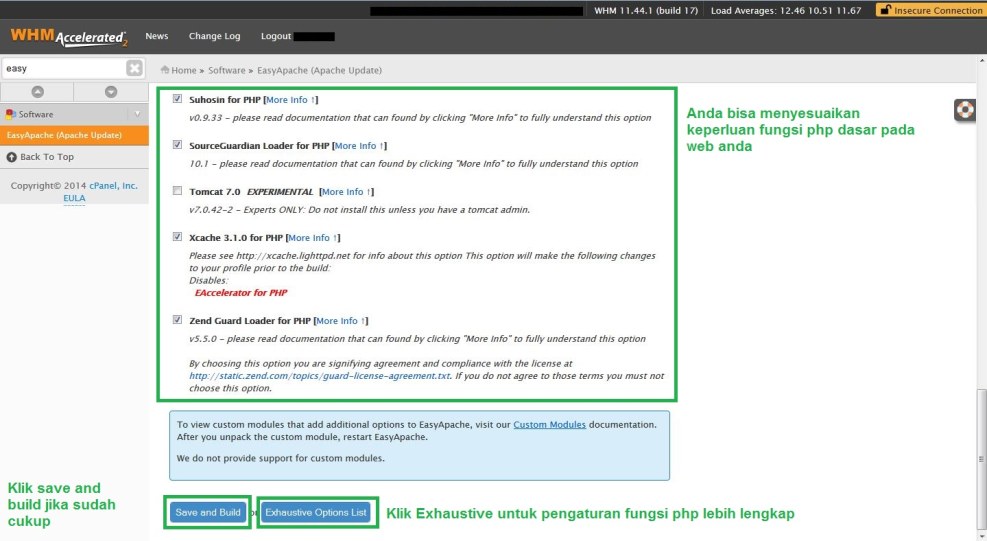Open the News menu item

coord(157,36)
